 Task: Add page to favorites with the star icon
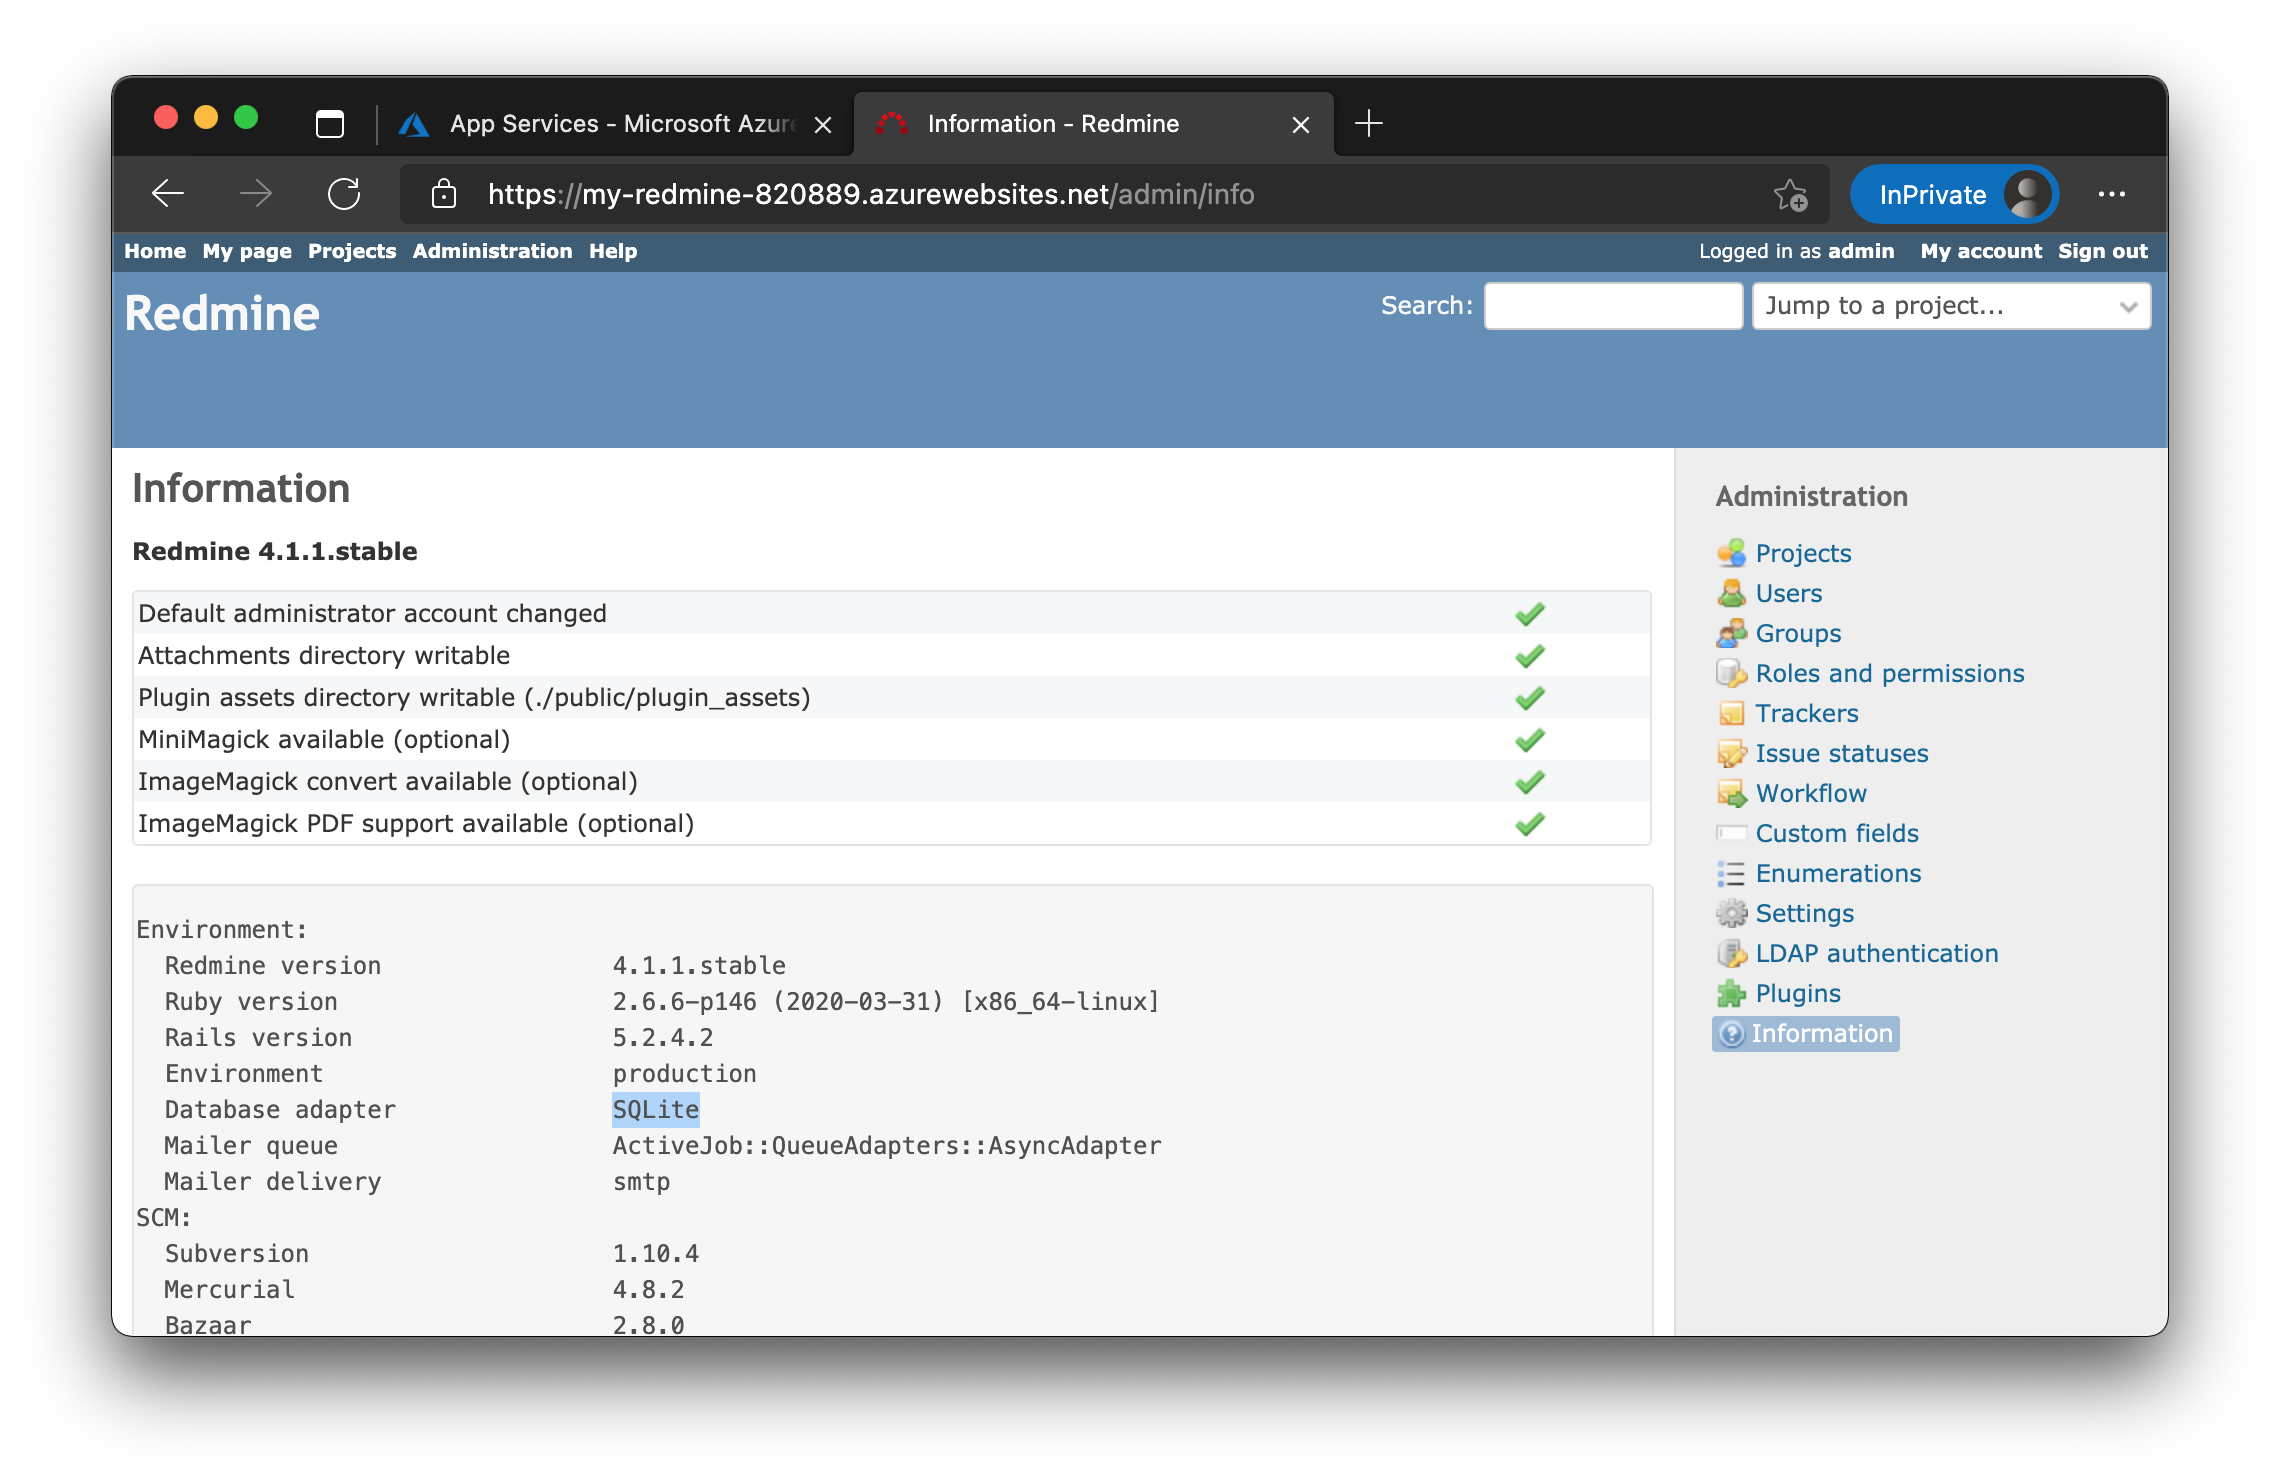pos(1789,195)
